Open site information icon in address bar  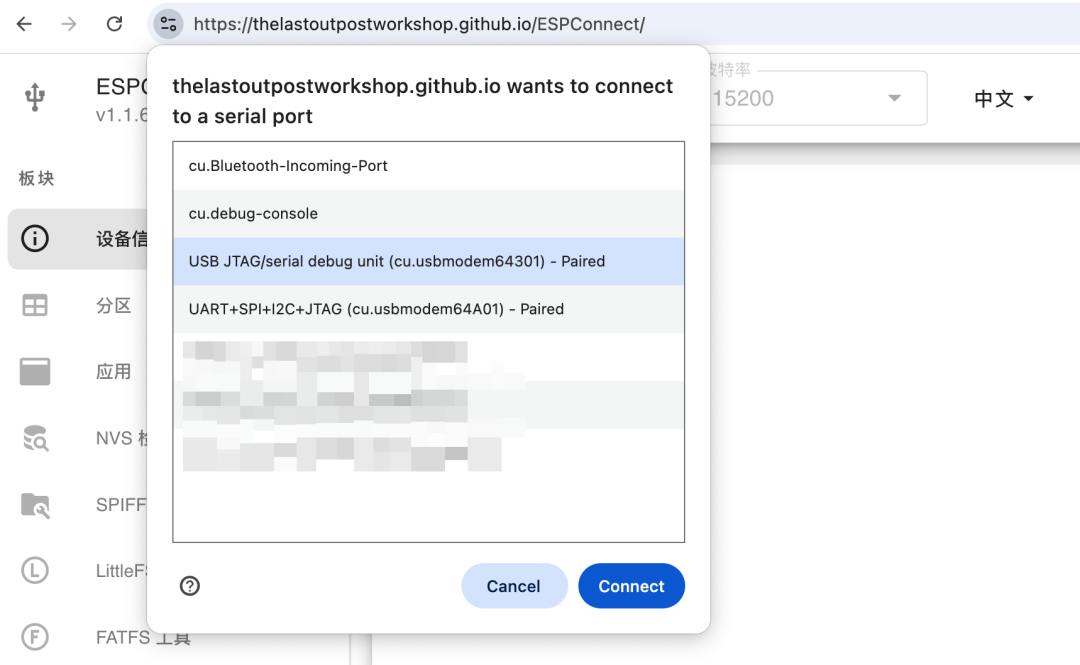[x=168, y=24]
